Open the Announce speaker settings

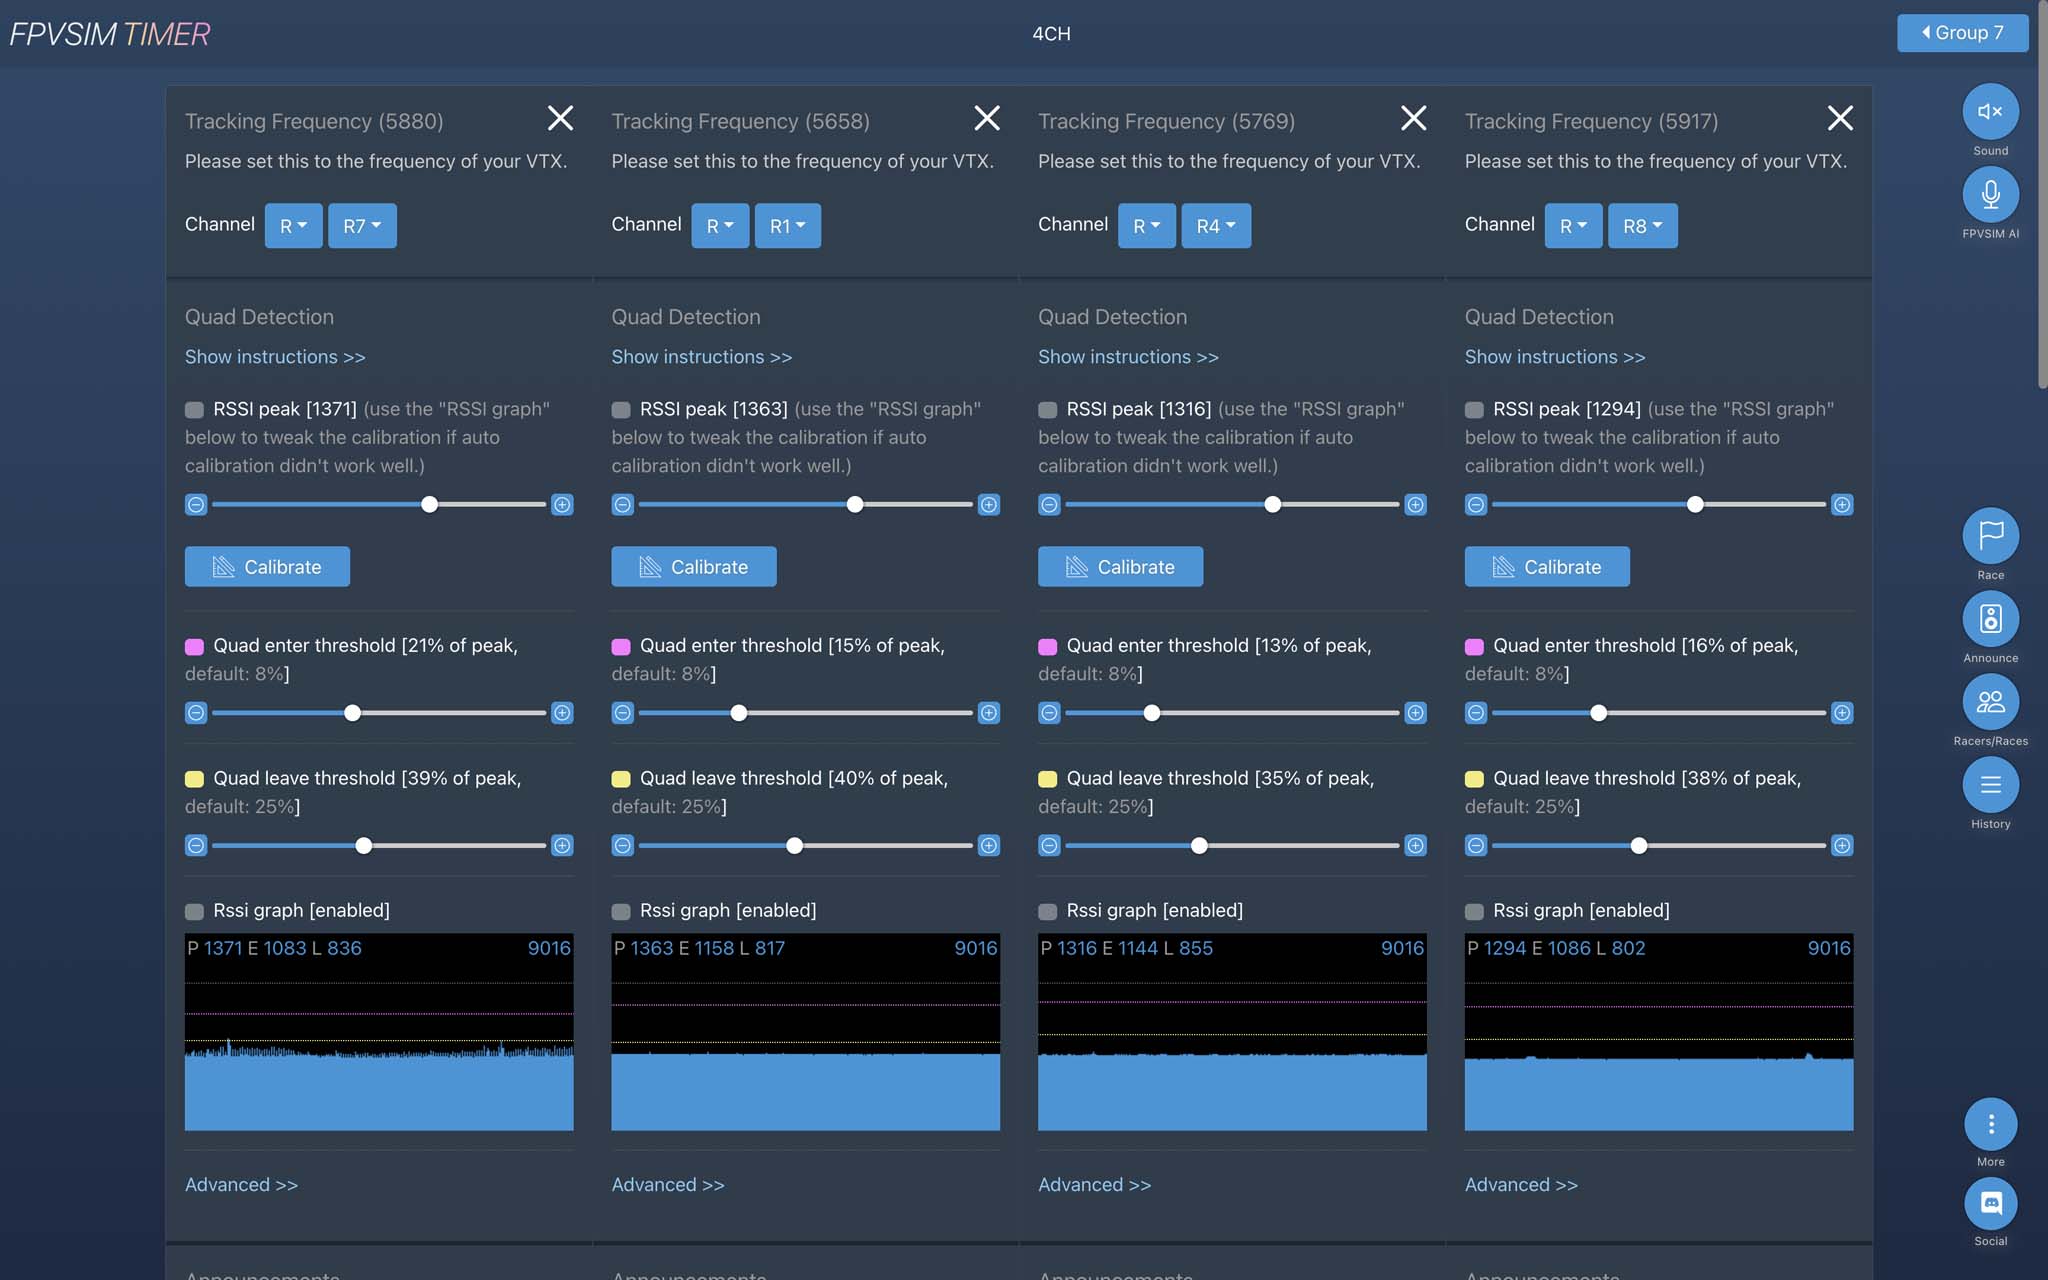click(x=1990, y=619)
